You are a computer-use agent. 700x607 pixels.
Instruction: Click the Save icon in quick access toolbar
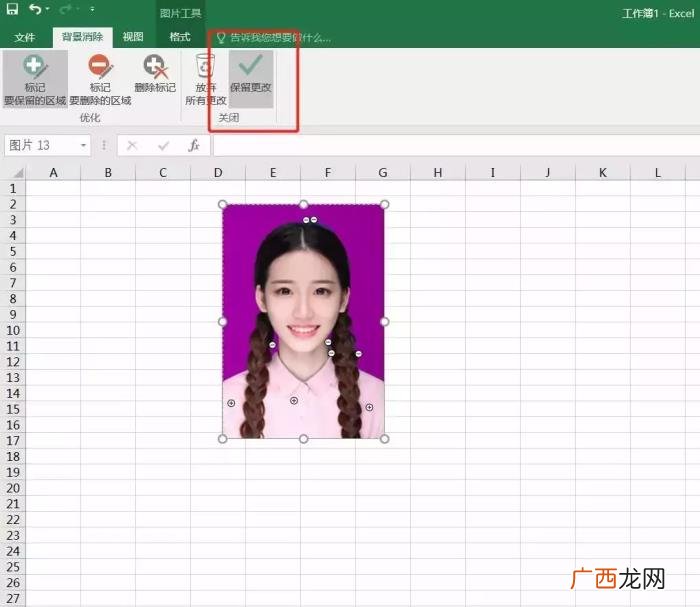click(12, 8)
